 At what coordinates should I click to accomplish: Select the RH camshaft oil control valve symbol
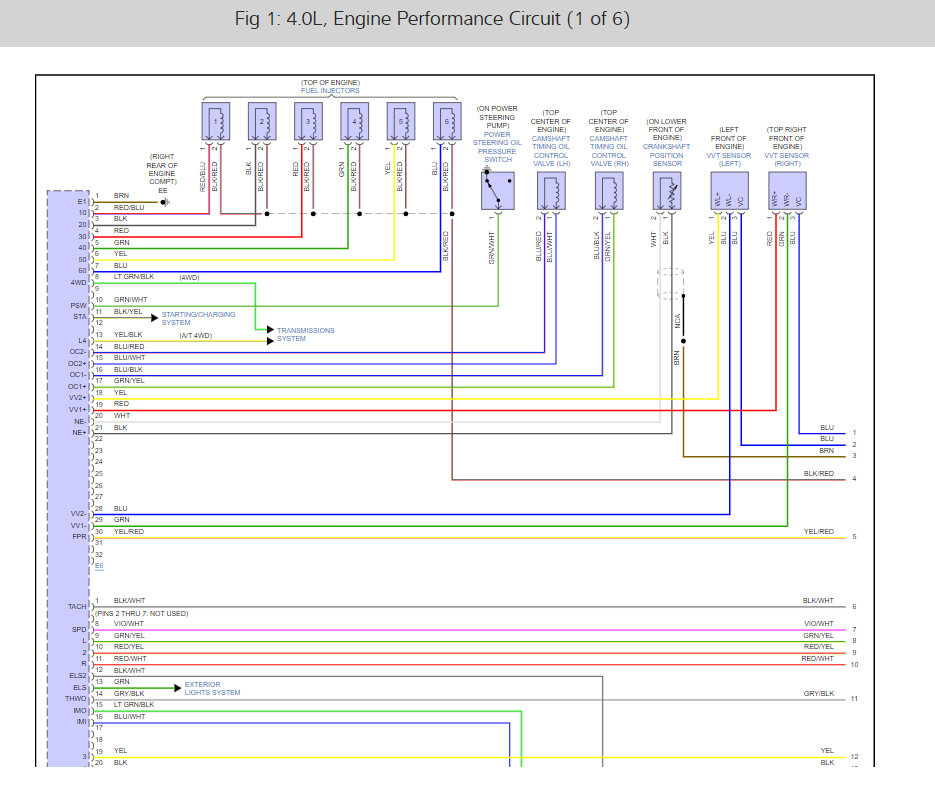tap(609, 191)
